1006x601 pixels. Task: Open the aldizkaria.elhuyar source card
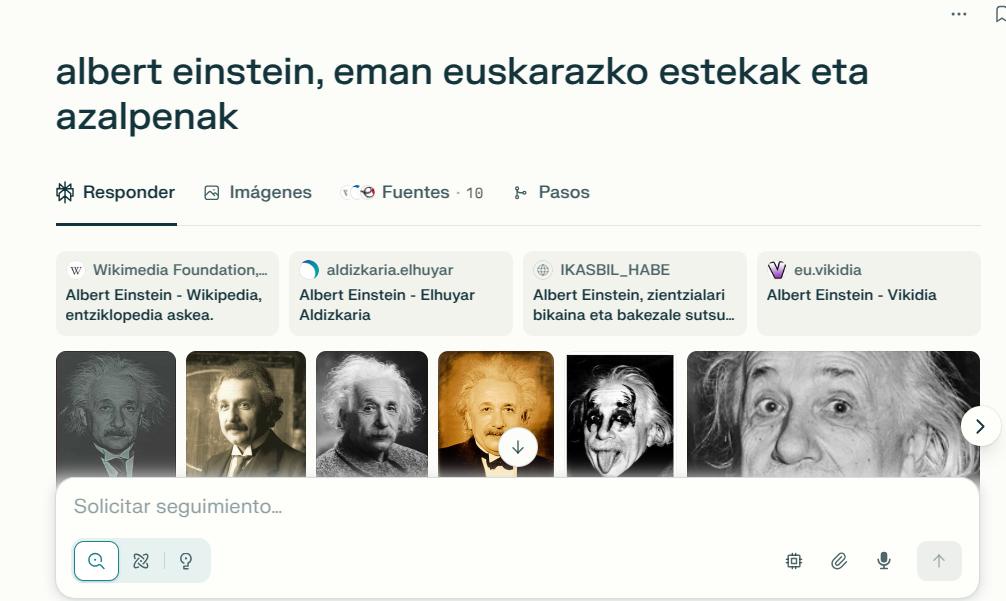pos(401,293)
